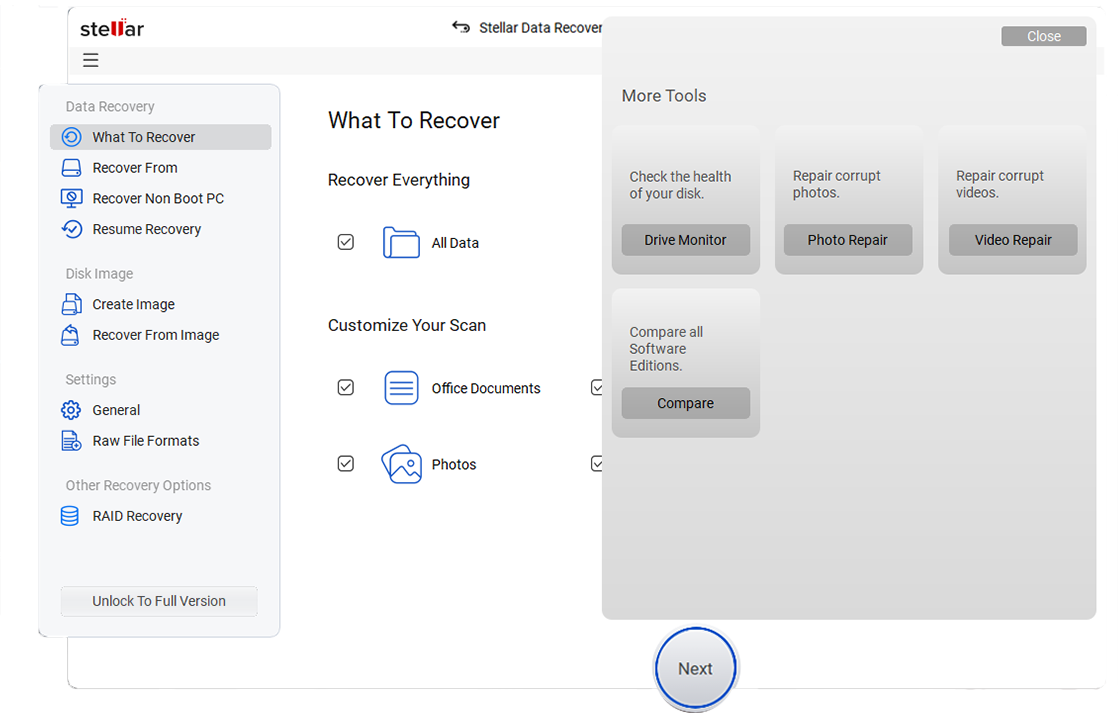Open the Video Repair tool
1118x723 pixels.
pos(1012,240)
